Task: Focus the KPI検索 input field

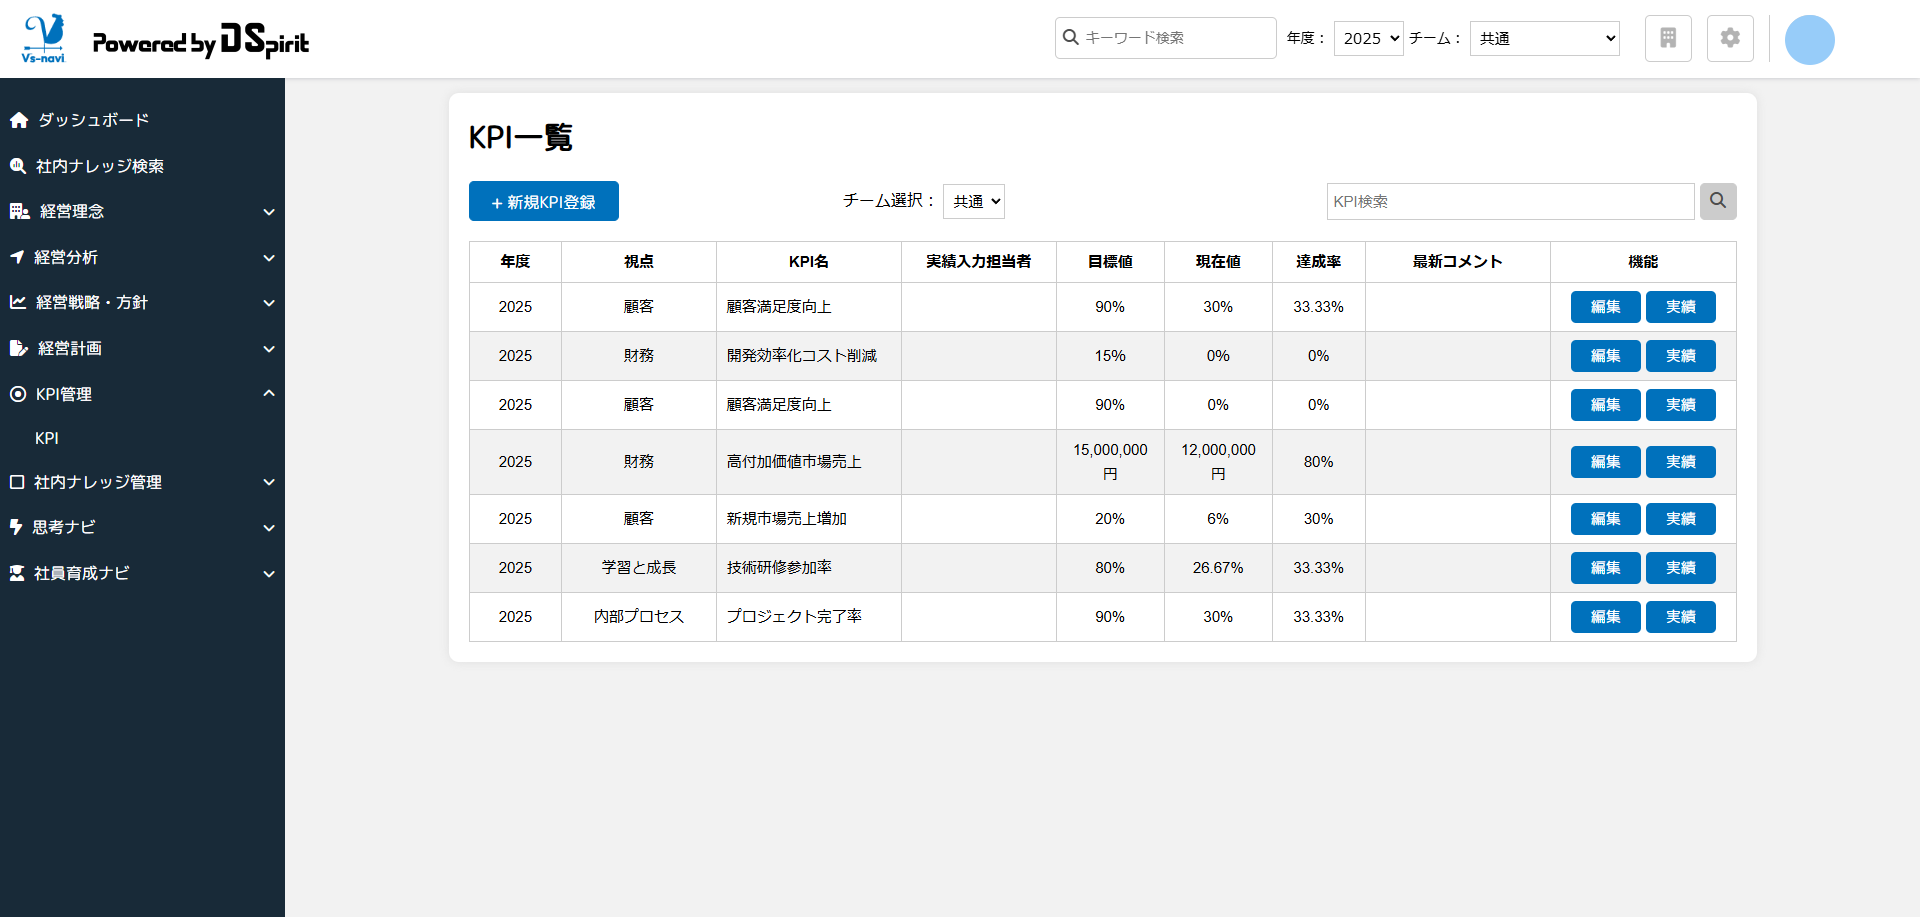Action: point(1511,201)
